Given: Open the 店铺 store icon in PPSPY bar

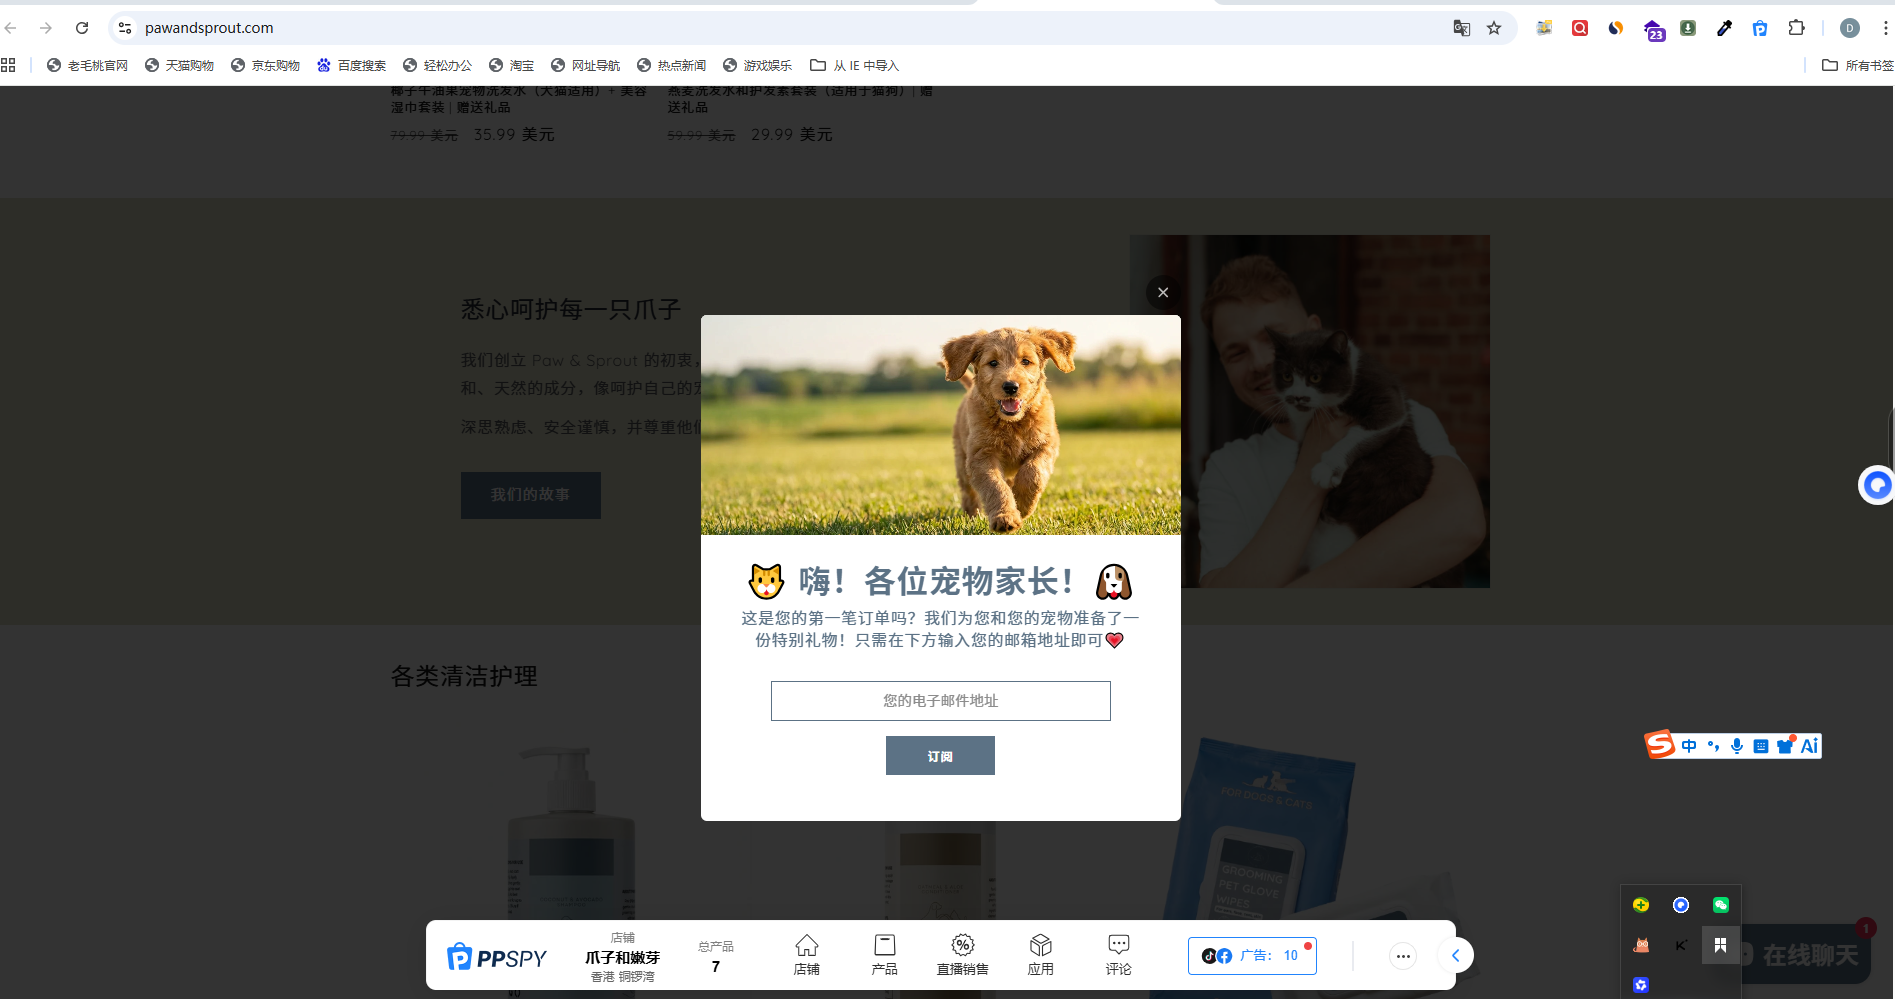Looking at the screenshot, I should point(806,954).
